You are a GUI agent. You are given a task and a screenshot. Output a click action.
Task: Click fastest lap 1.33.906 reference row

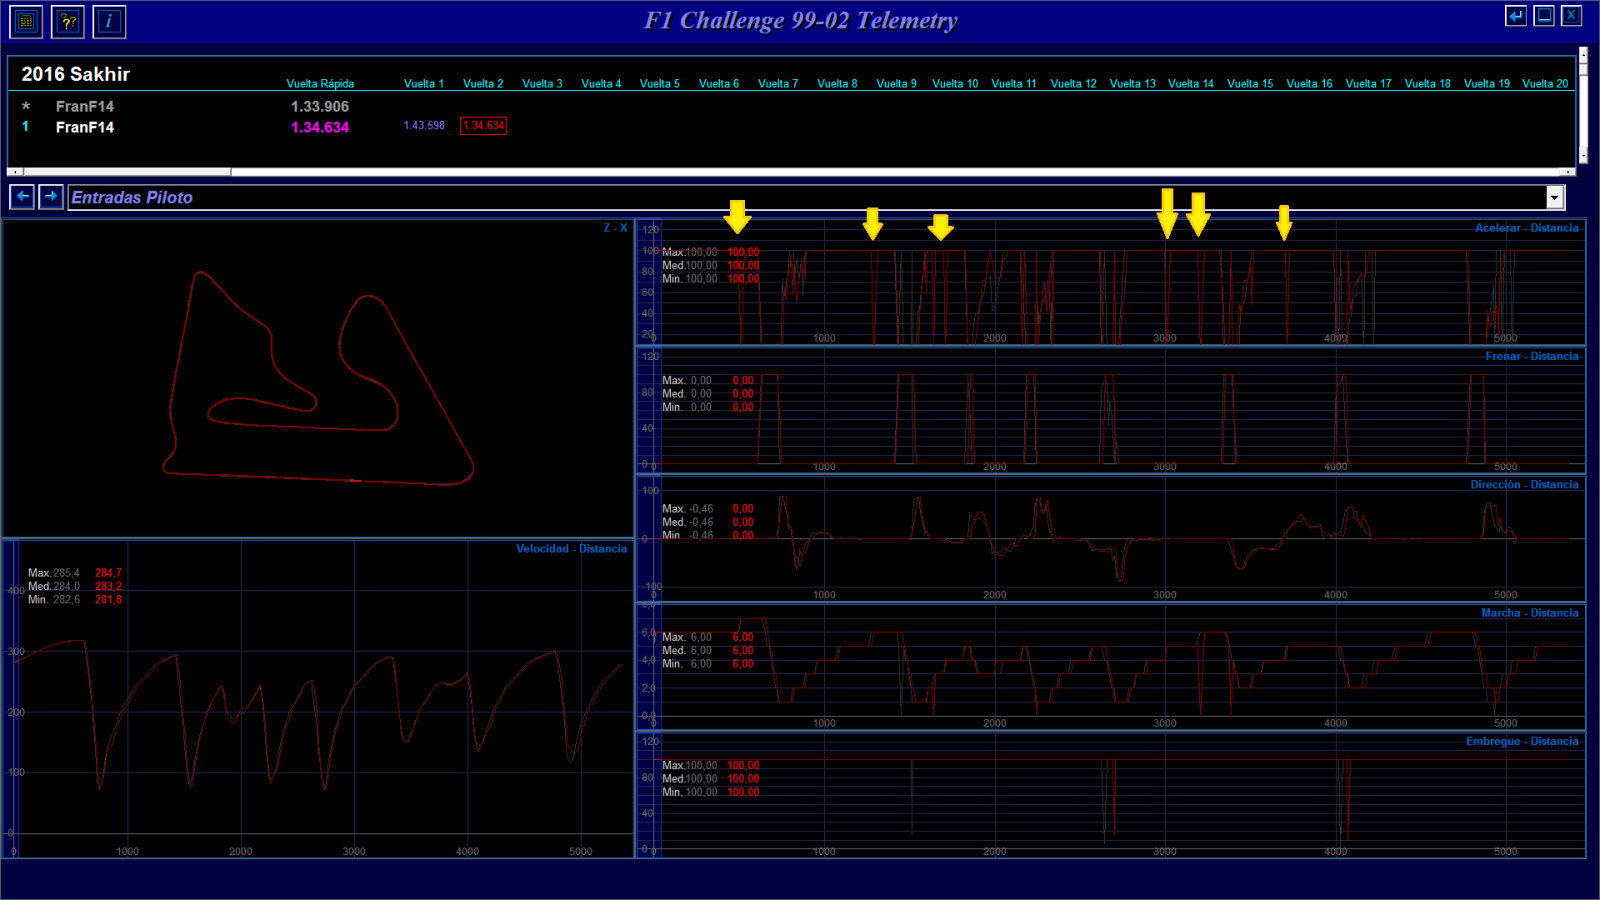[x=320, y=106]
